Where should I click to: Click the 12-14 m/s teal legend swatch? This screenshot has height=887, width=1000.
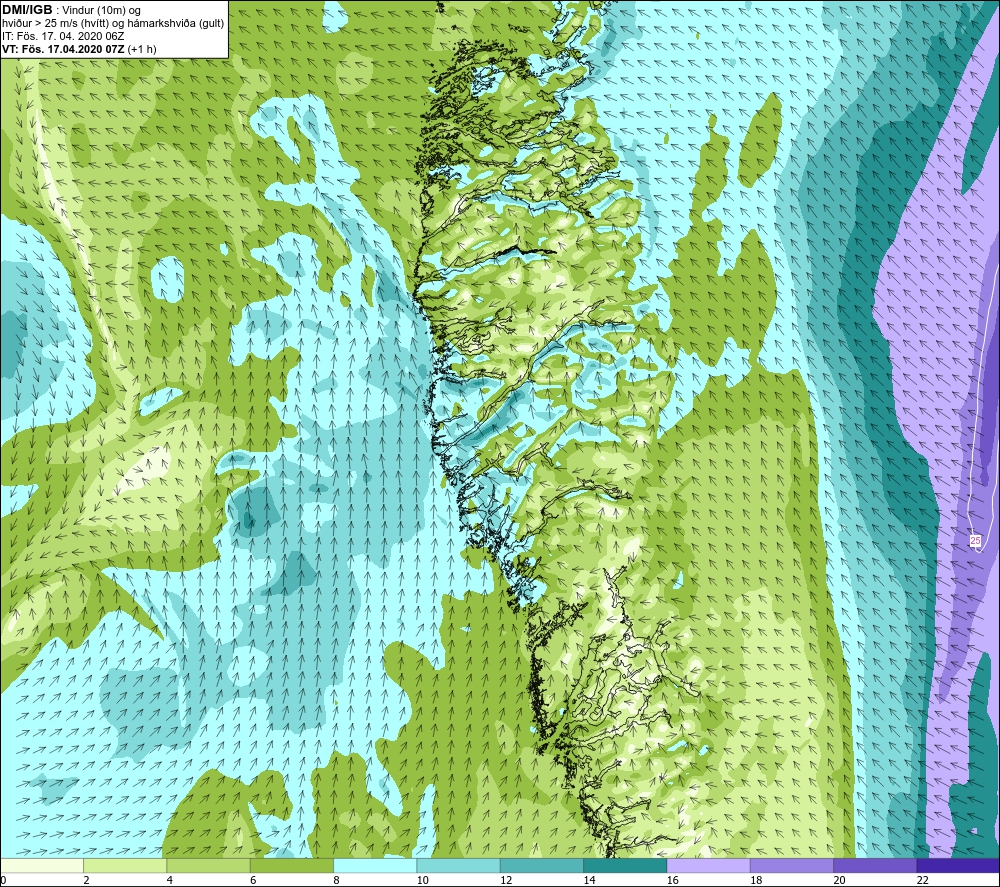[541, 865]
